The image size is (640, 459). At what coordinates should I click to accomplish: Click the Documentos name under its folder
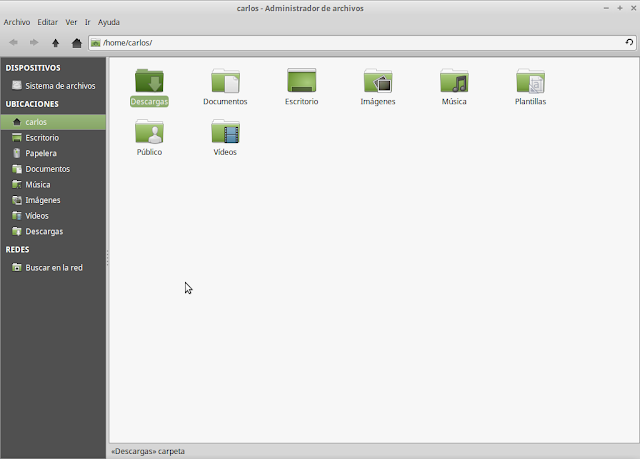[225, 101]
